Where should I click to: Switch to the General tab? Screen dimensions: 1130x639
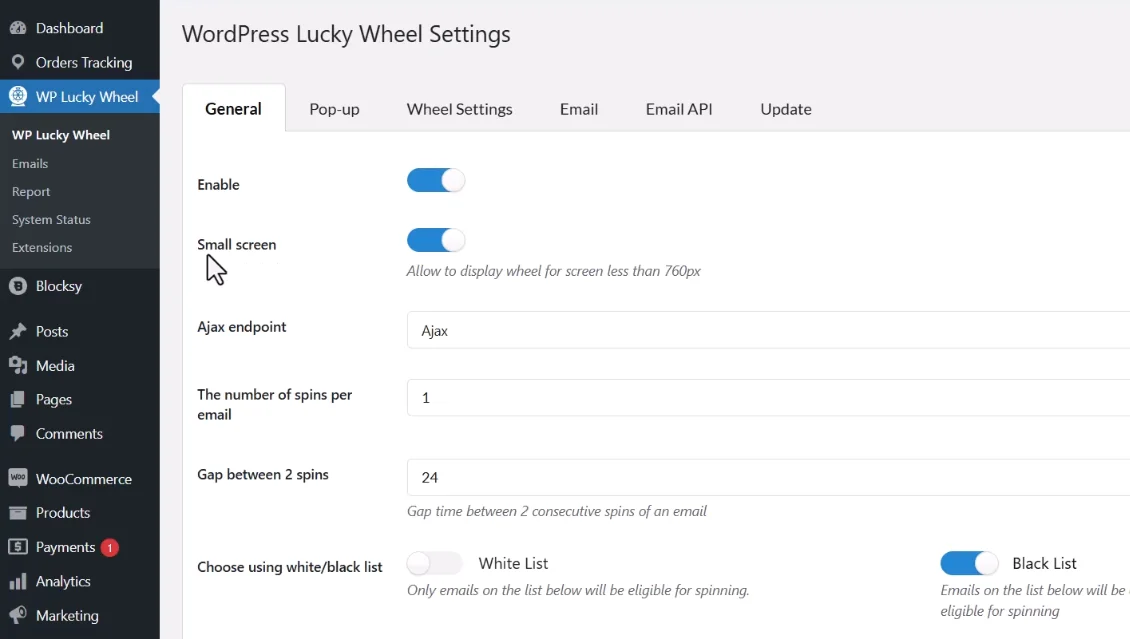[x=233, y=109]
